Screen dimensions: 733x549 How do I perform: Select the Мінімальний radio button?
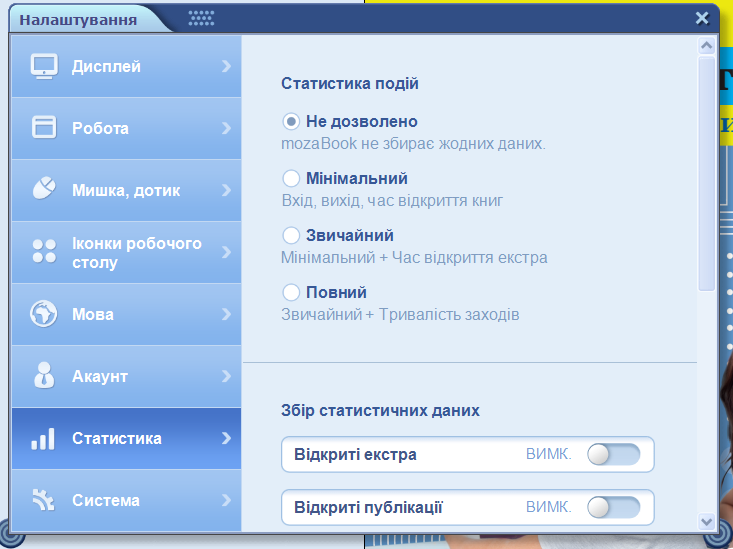291,178
